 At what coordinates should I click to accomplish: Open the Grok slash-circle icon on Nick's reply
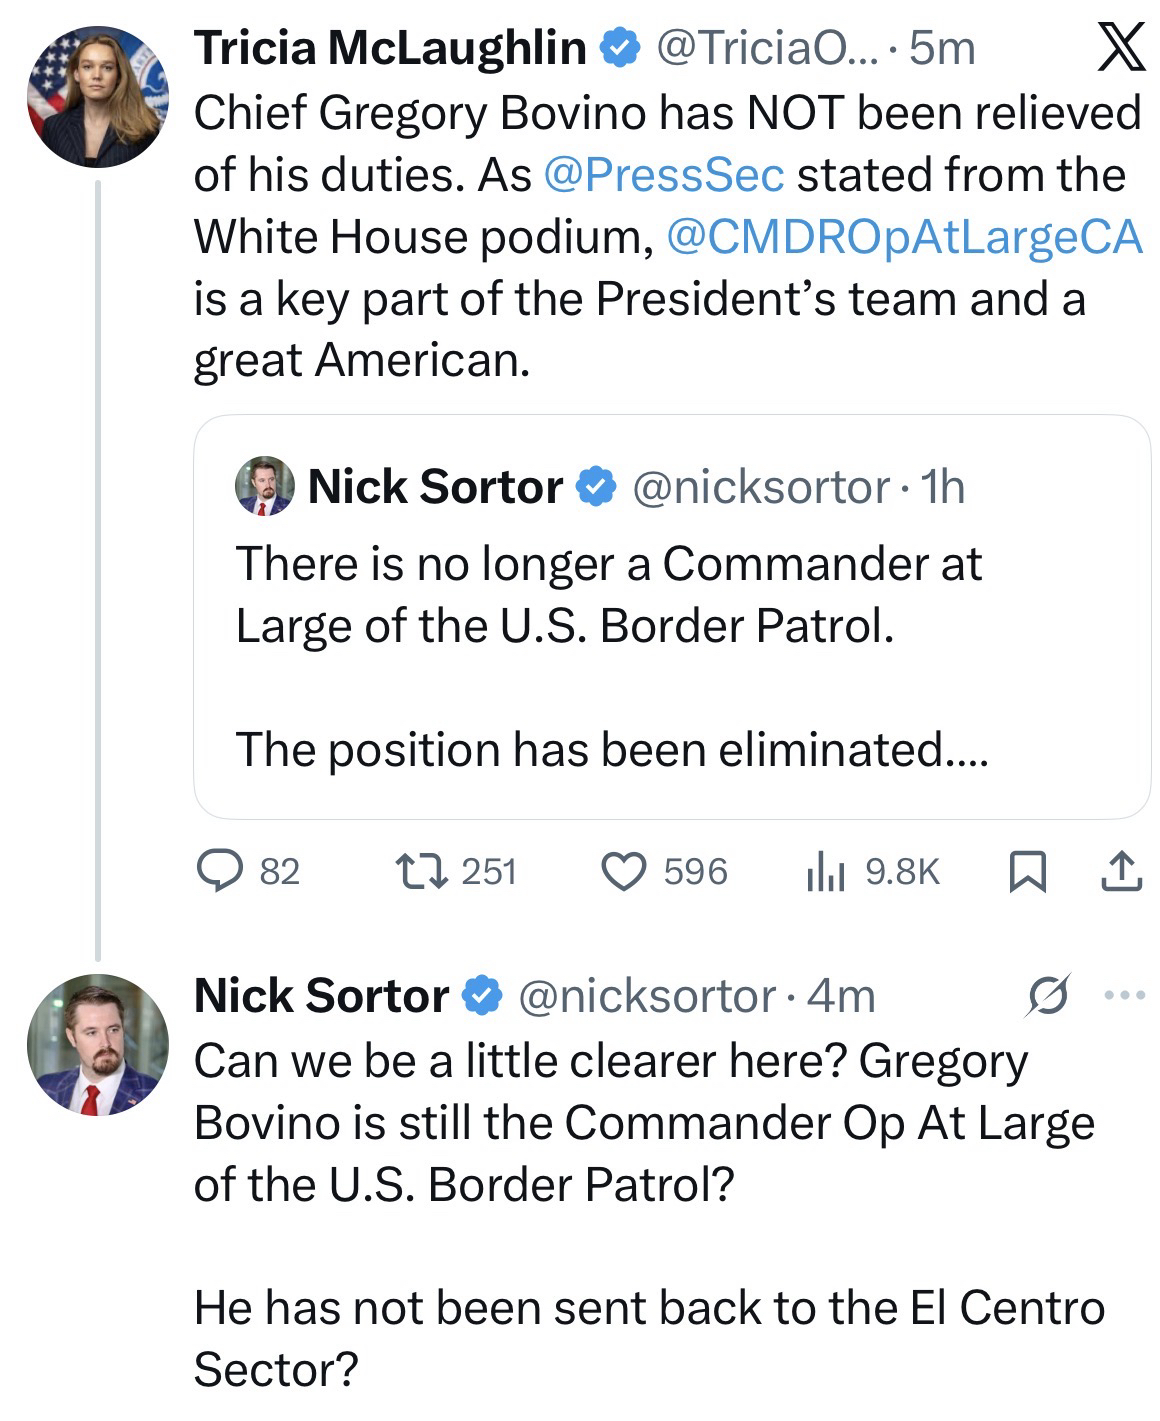[x=1047, y=996]
